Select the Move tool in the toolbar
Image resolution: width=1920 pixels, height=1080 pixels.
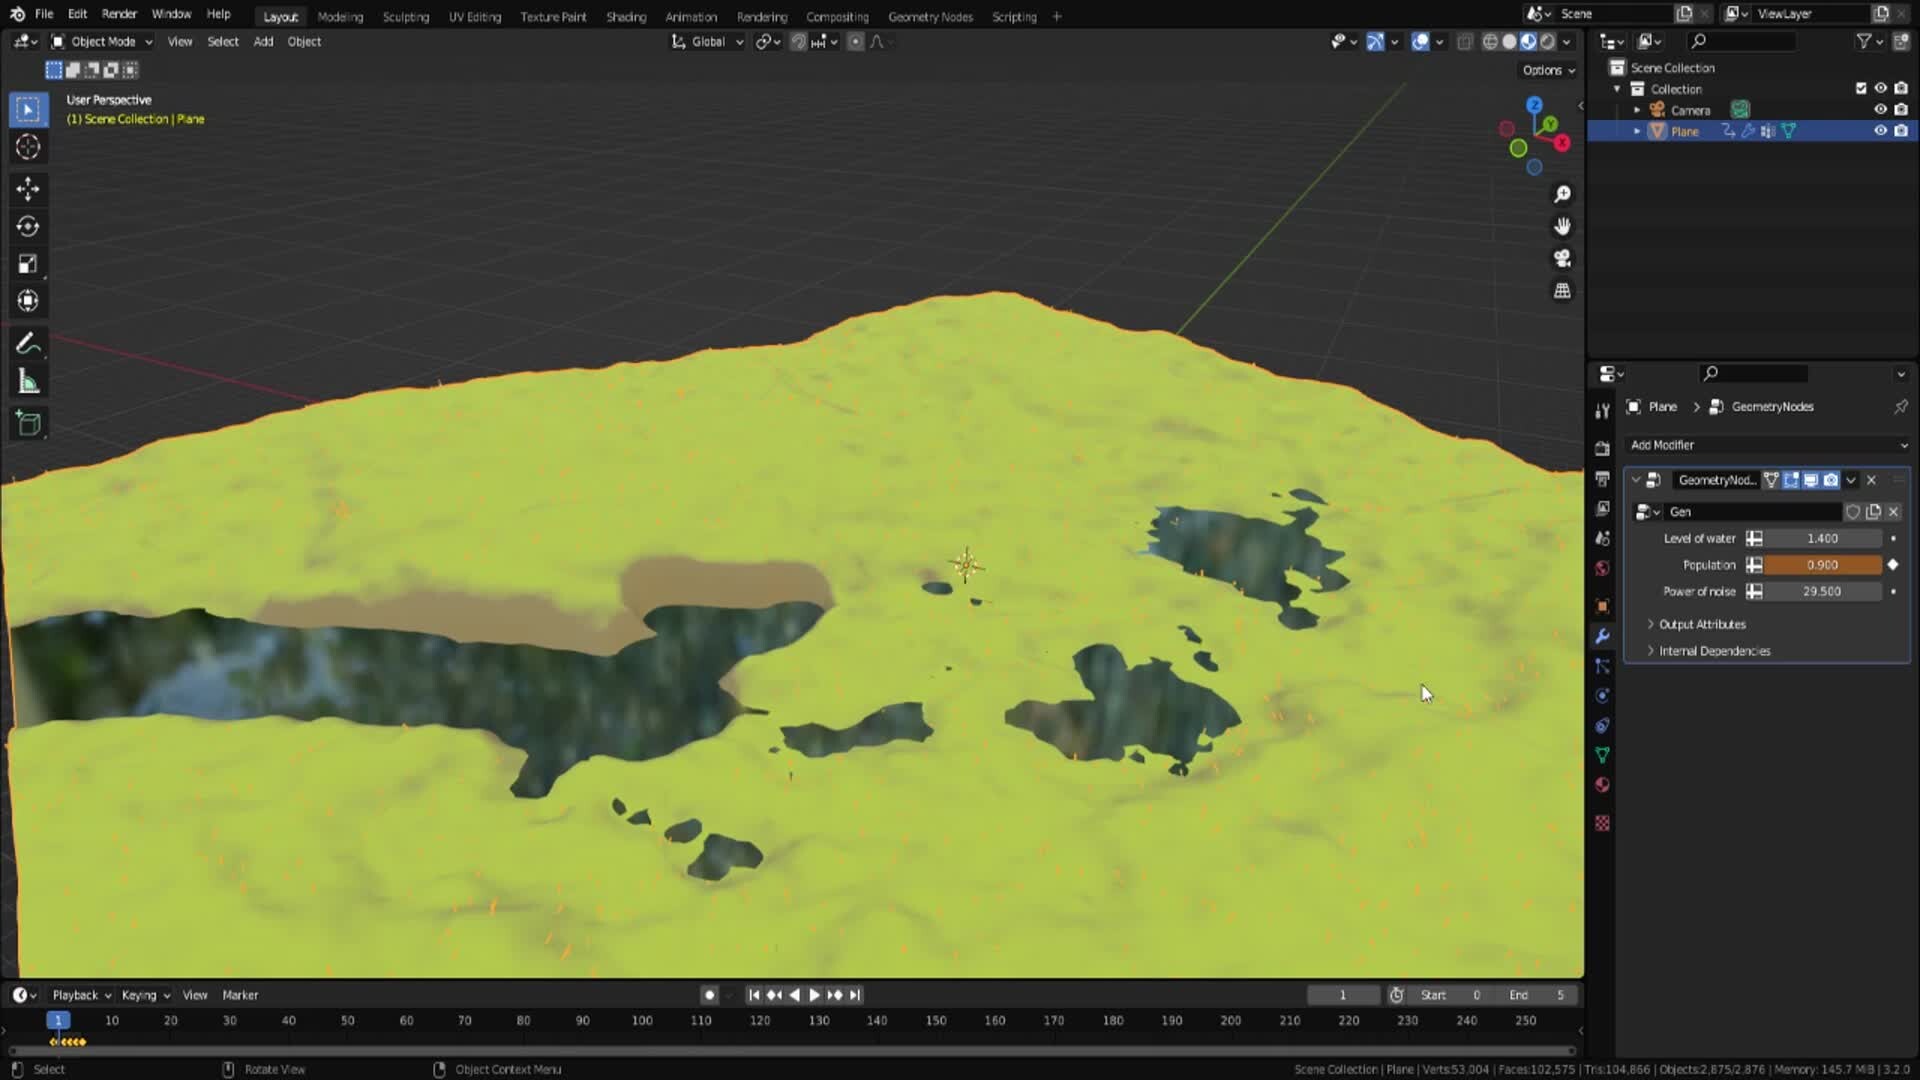(27, 188)
